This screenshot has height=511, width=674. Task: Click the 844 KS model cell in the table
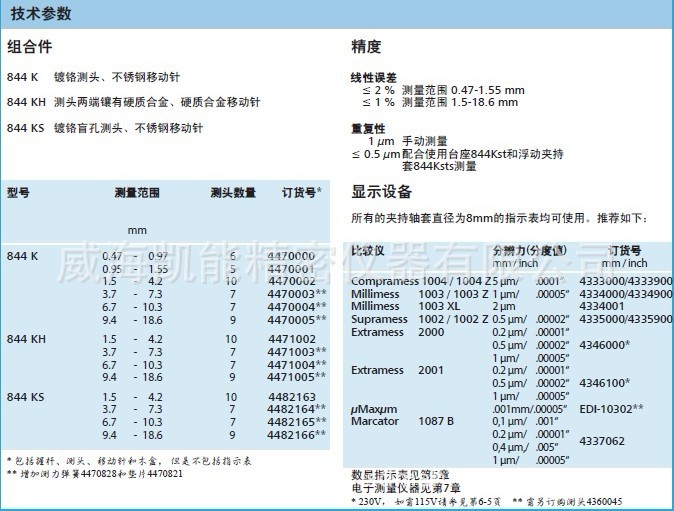pyautogui.click(x=25, y=397)
